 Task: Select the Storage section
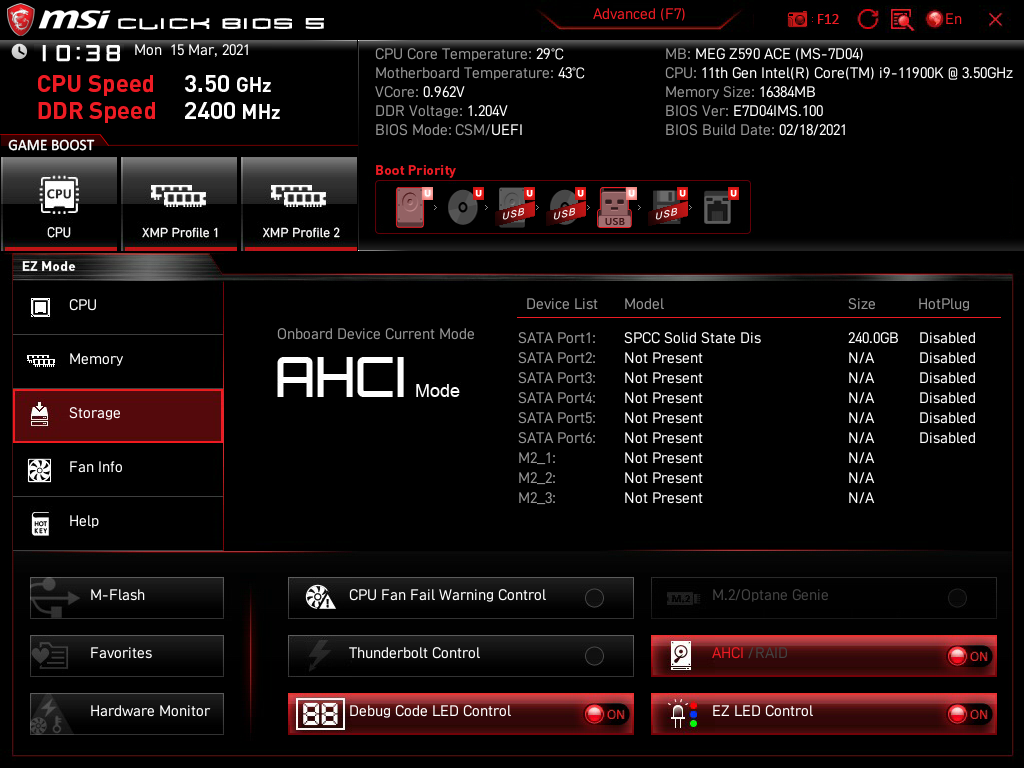[x=118, y=415]
